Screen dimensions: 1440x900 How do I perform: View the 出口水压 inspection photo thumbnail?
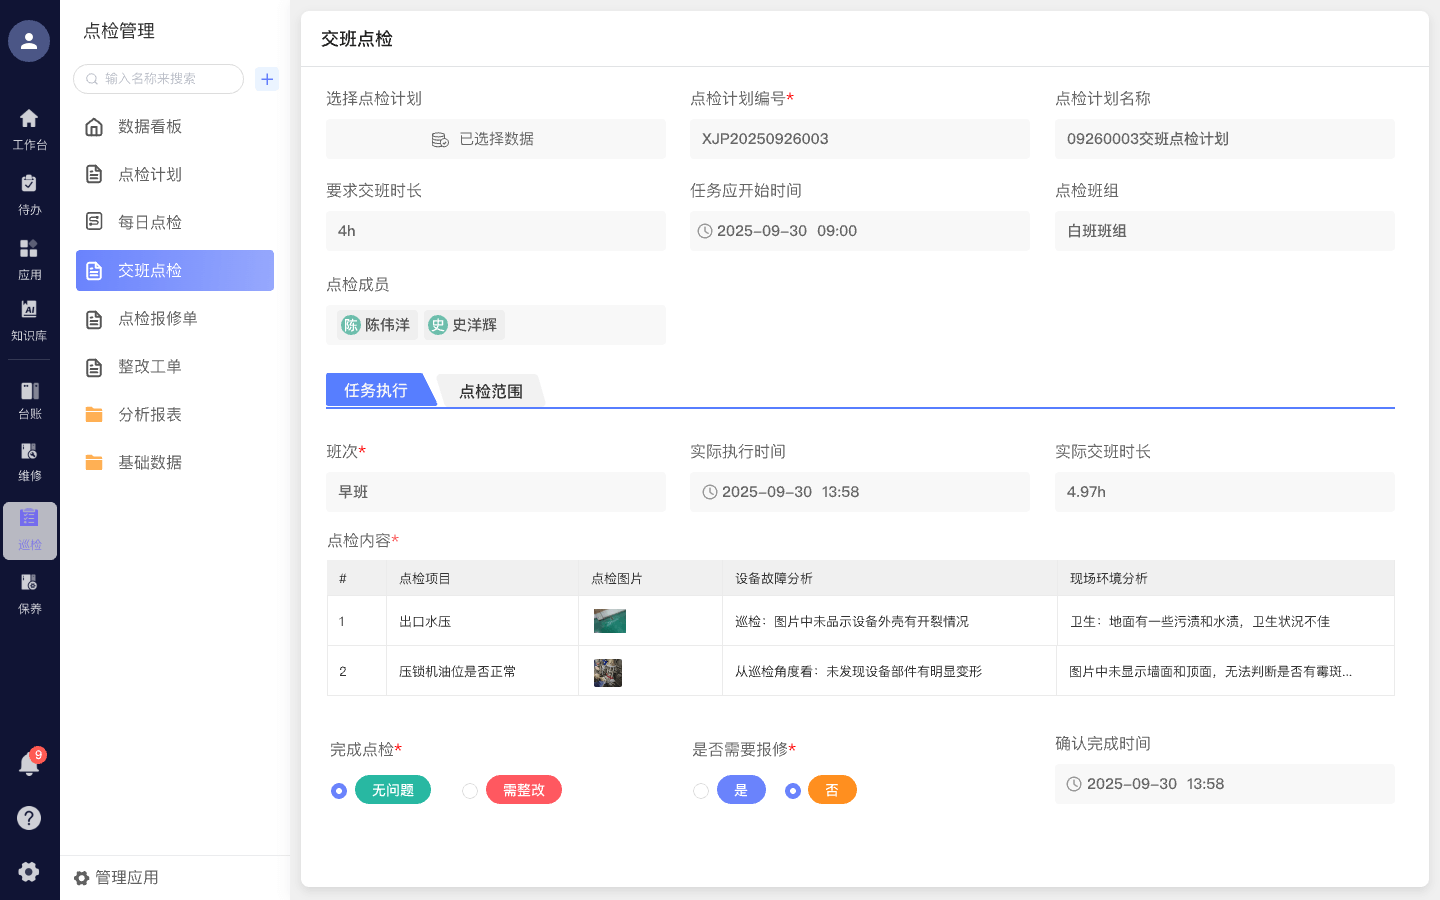[x=610, y=620]
